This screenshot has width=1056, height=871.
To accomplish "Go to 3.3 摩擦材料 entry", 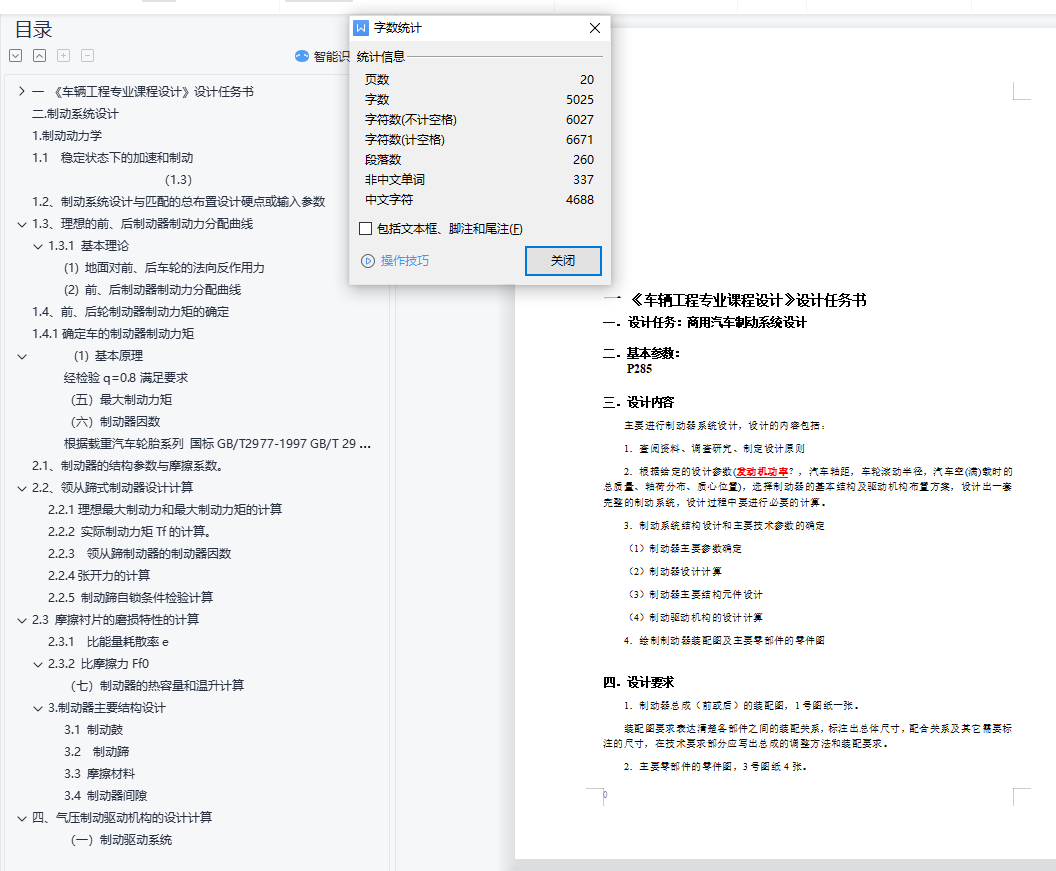I will 100,774.
